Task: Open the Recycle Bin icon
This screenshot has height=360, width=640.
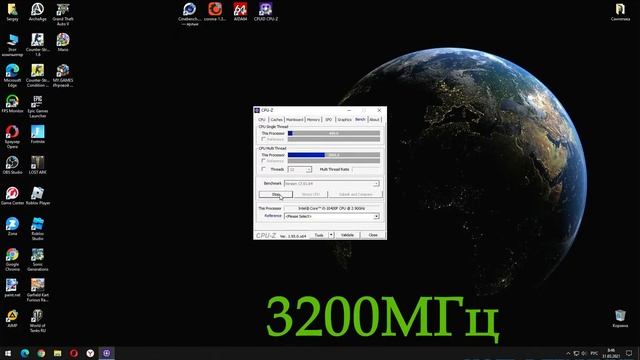Action: click(x=620, y=318)
